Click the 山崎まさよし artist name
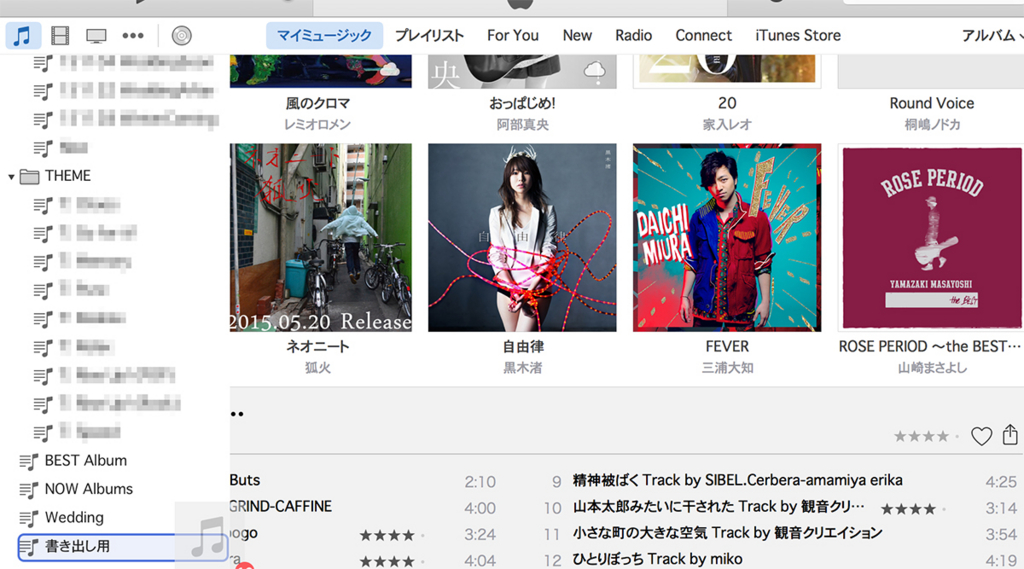 pos(932,368)
